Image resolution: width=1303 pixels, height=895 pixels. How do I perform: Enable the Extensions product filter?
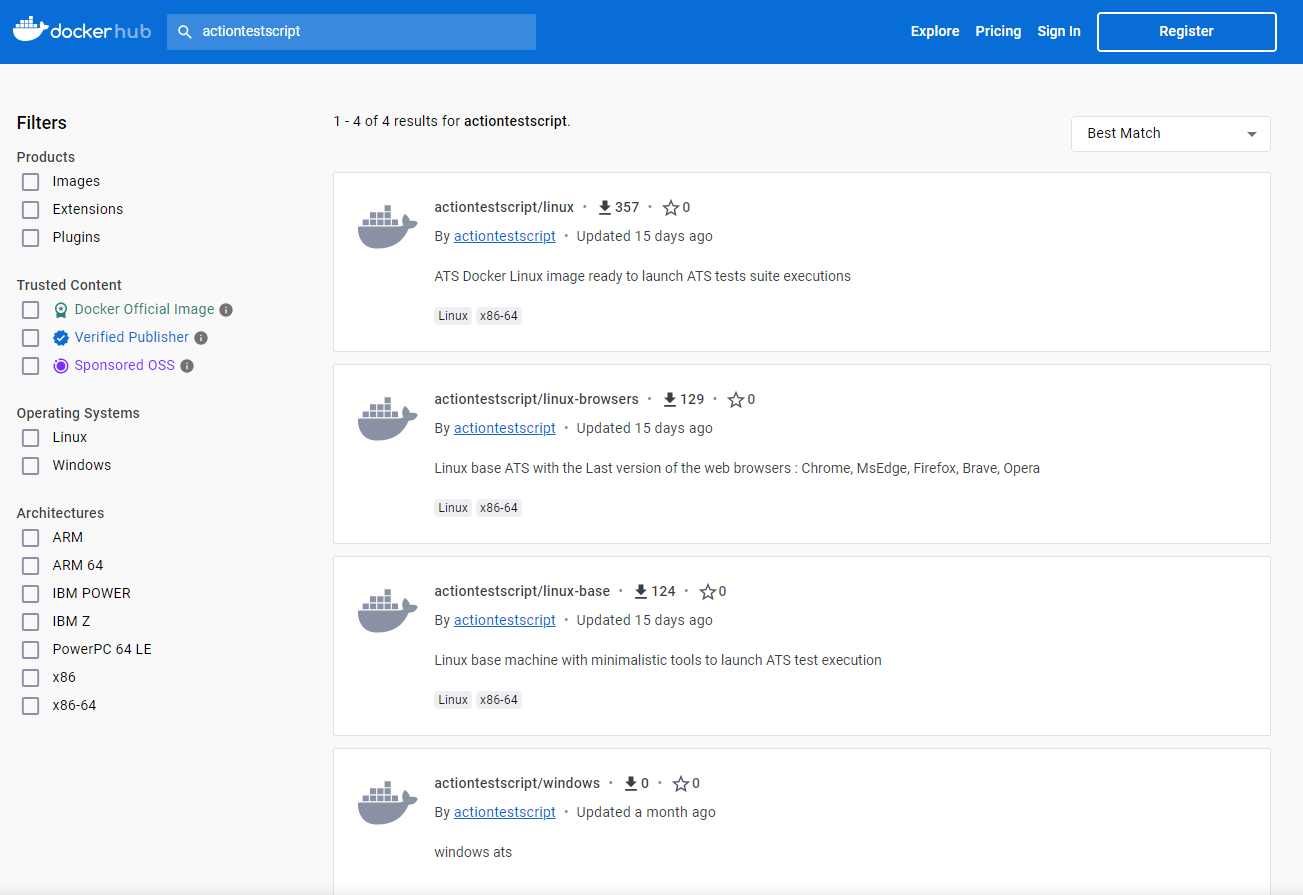point(31,210)
